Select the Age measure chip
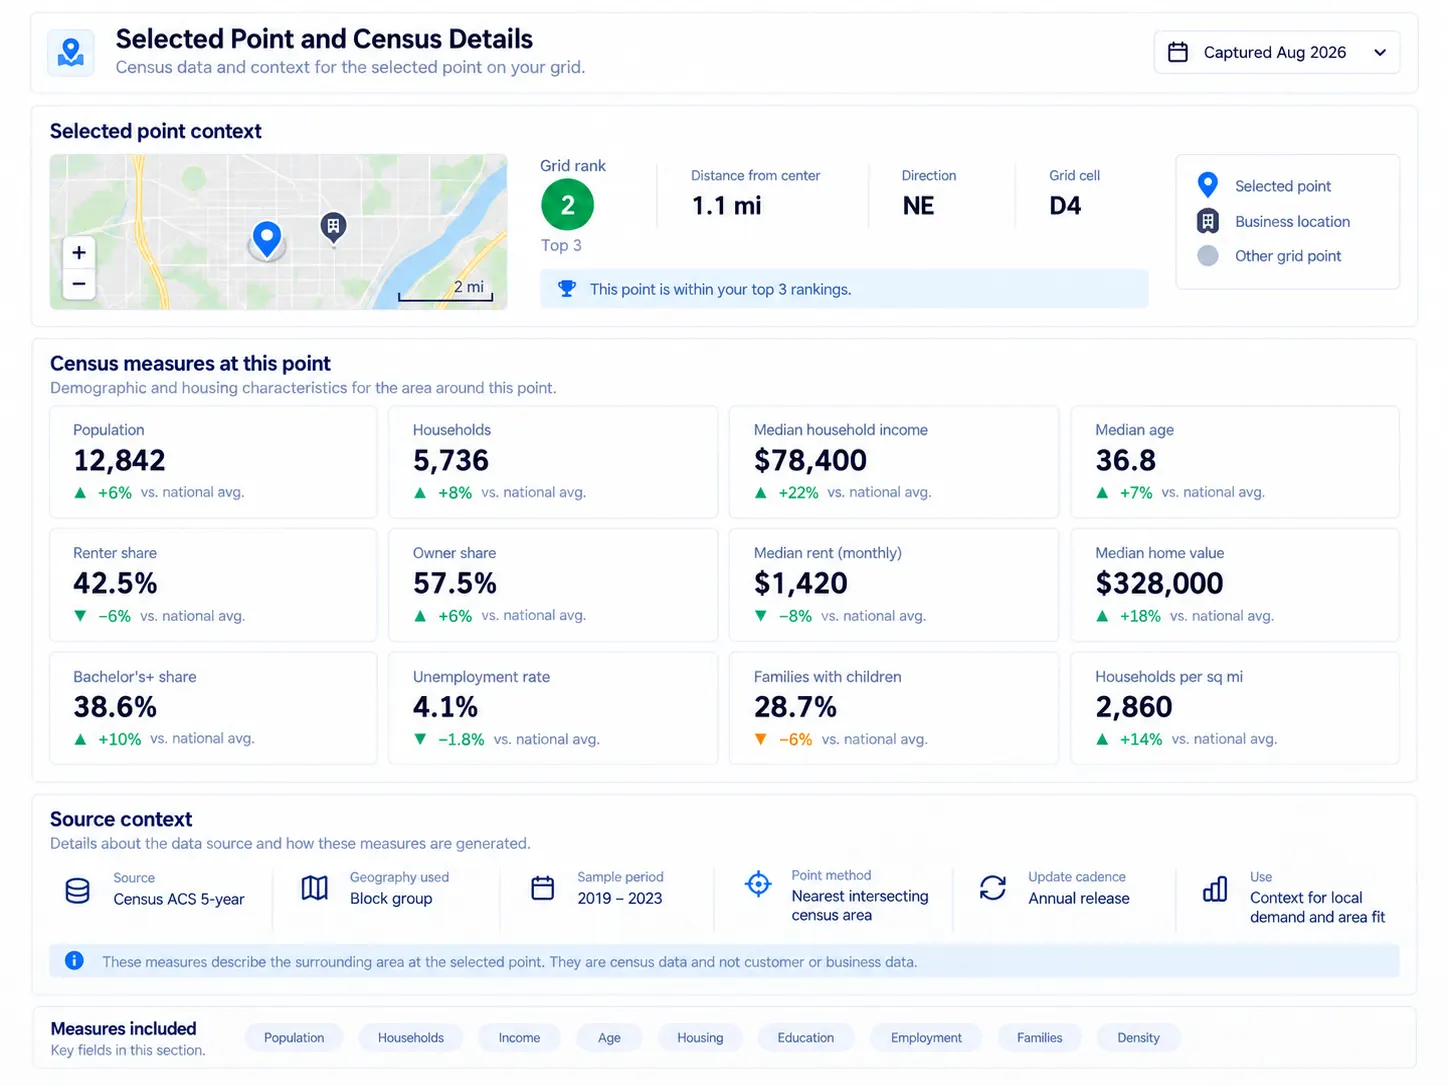This screenshot has height=1086, width=1448. [609, 1038]
